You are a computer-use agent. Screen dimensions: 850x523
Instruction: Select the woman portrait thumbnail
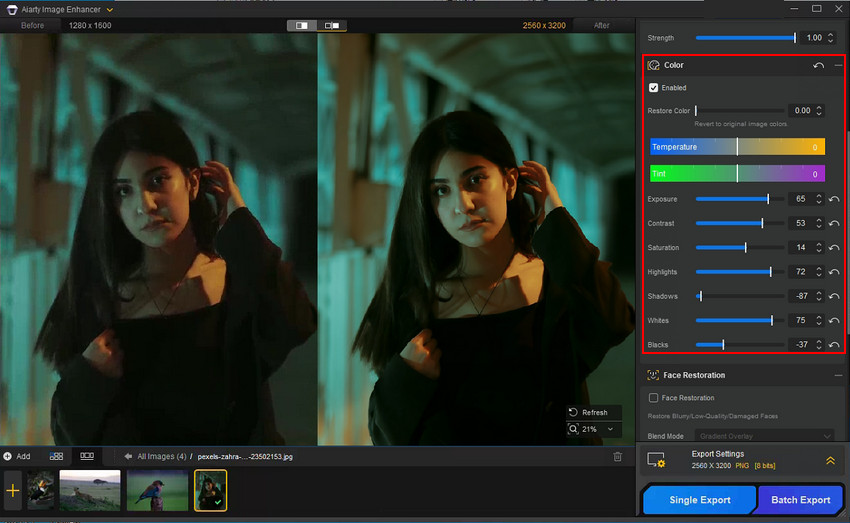click(x=210, y=490)
